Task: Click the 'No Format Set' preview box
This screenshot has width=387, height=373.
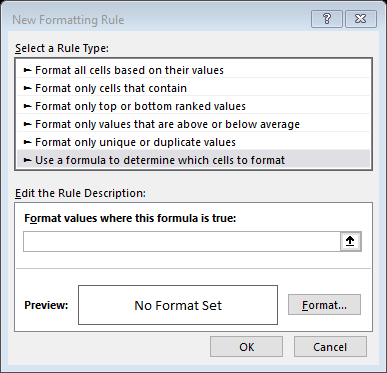Action: tap(178, 305)
